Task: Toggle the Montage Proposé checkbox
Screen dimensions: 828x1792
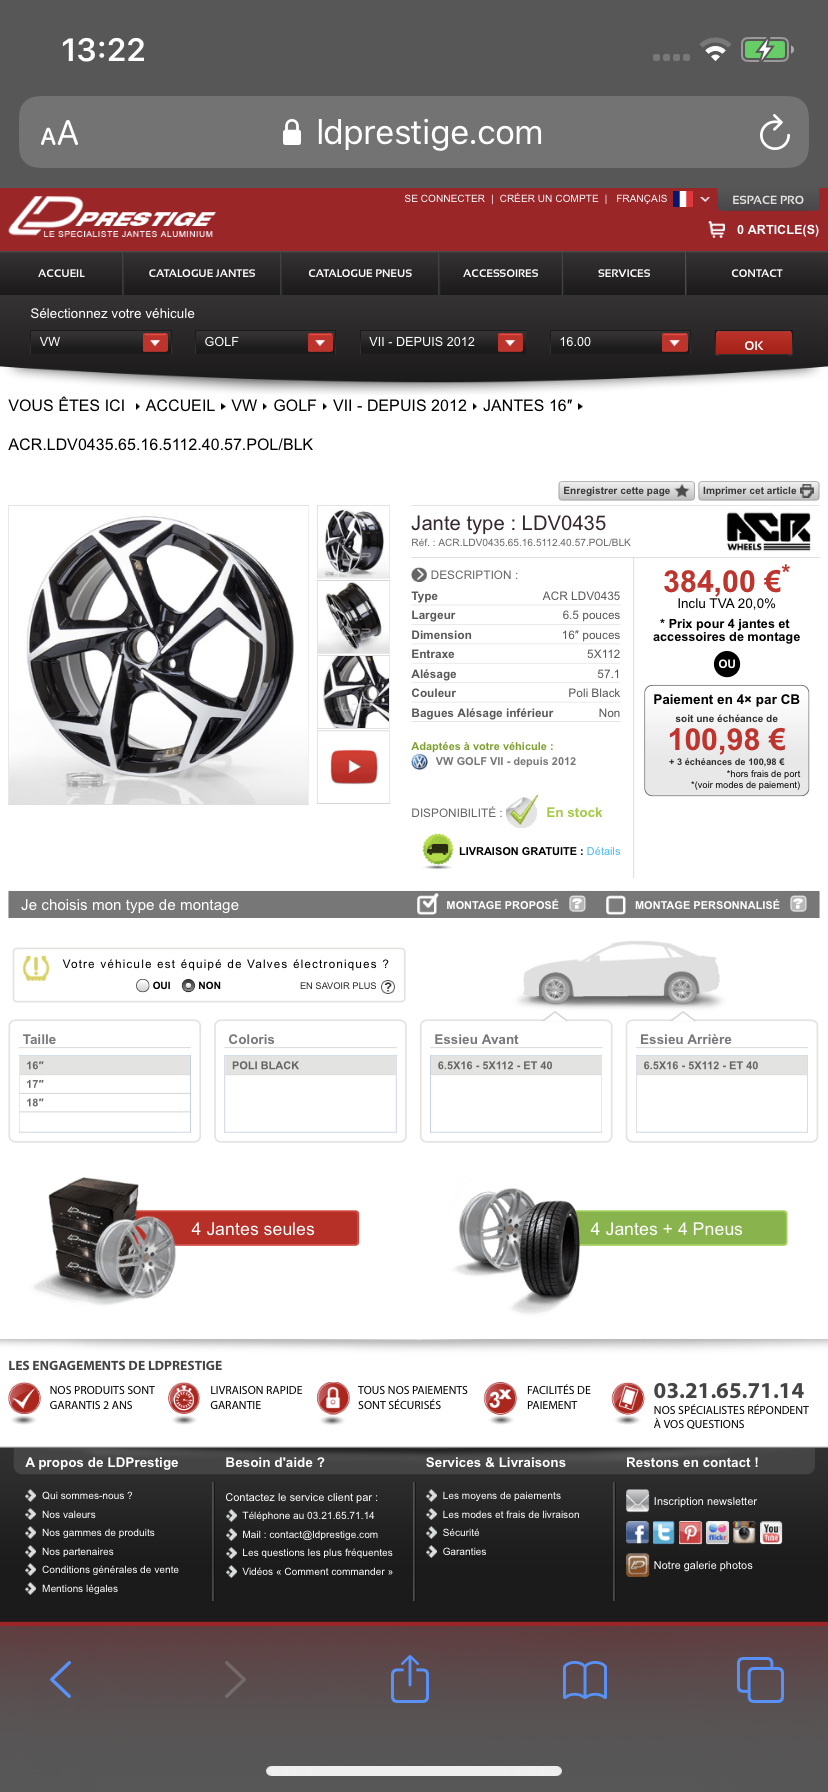Action: click(x=427, y=904)
